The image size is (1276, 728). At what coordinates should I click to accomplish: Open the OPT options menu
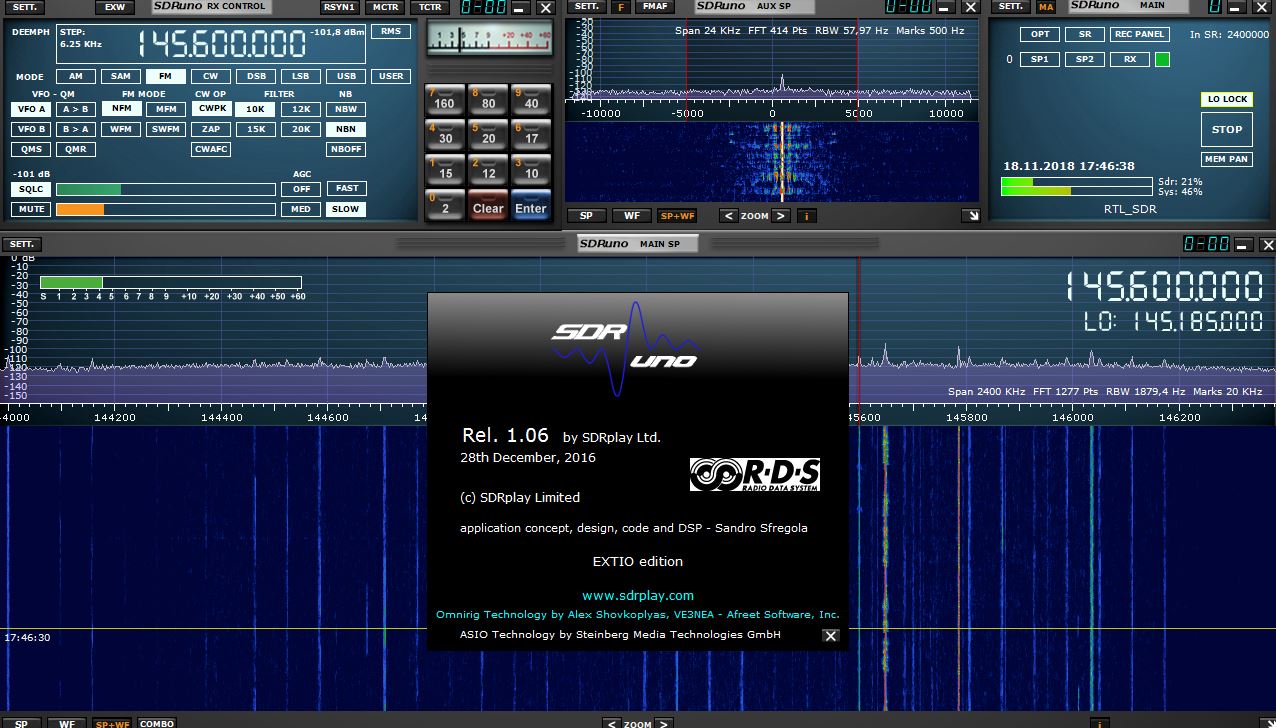[x=1040, y=34]
